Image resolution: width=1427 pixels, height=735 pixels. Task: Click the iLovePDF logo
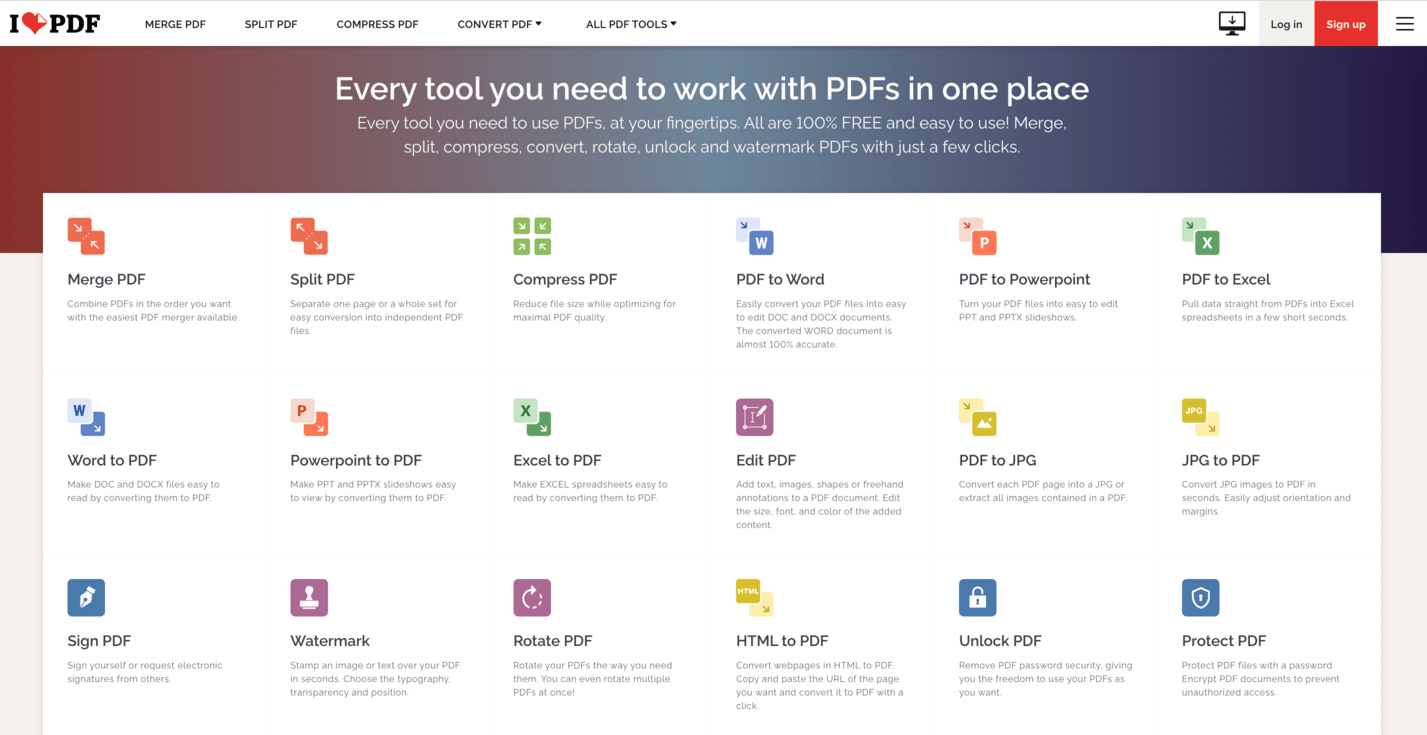55,23
